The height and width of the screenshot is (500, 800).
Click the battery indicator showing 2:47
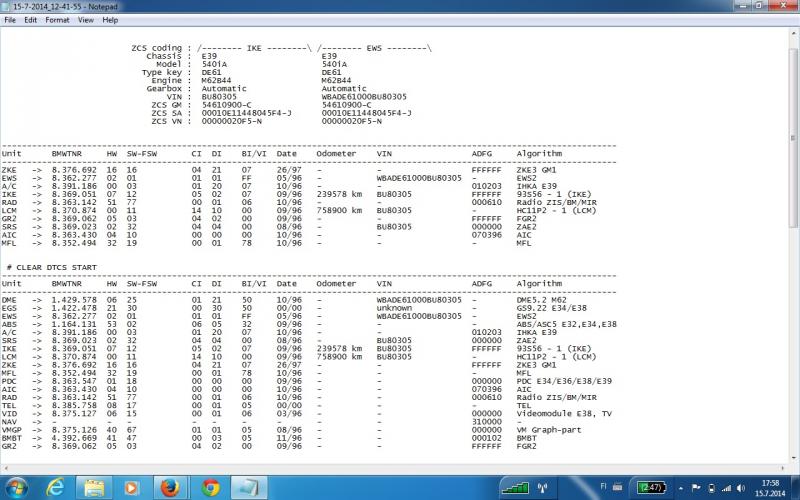(652, 488)
